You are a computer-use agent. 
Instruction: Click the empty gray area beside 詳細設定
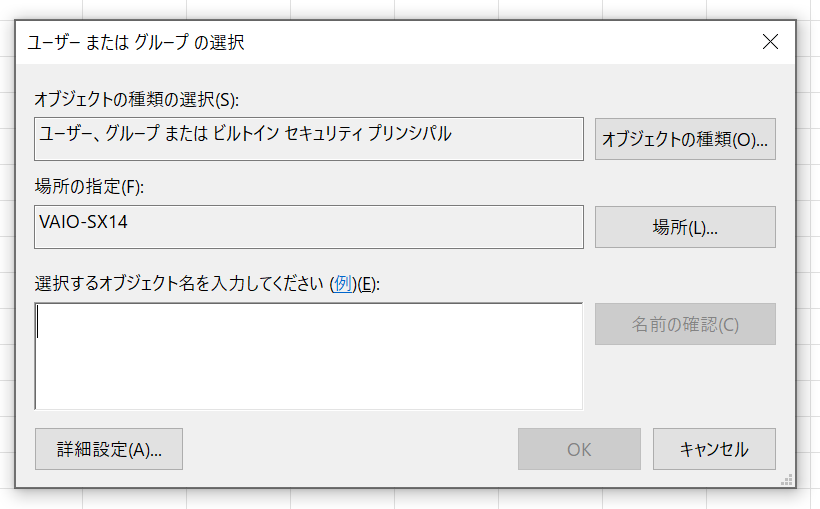pyautogui.click(x=350, y=449)
